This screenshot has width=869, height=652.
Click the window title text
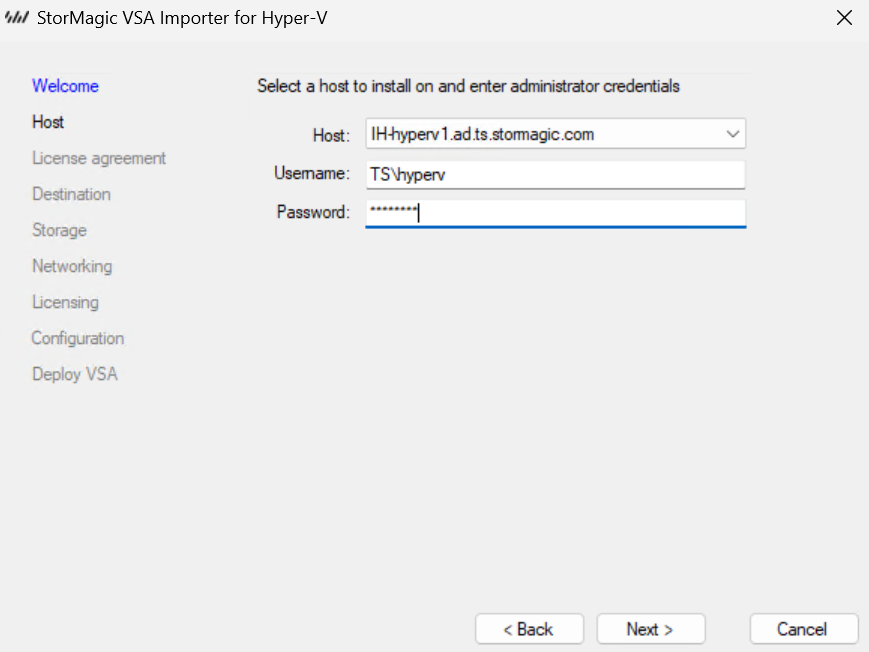[182, 18]
